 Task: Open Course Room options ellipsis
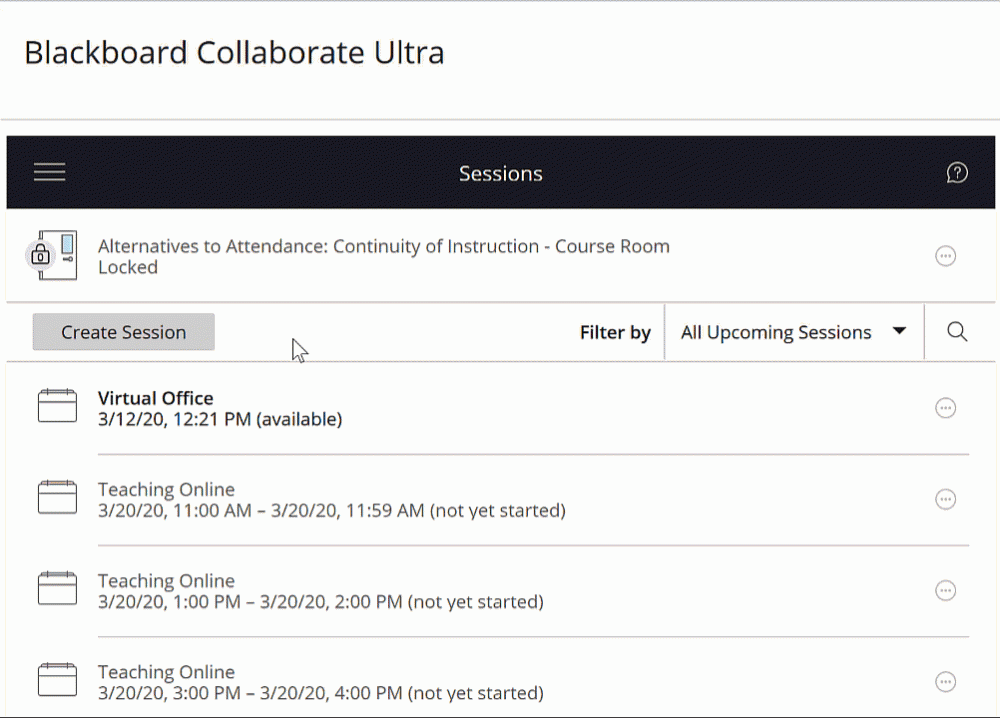pos(945,256)
